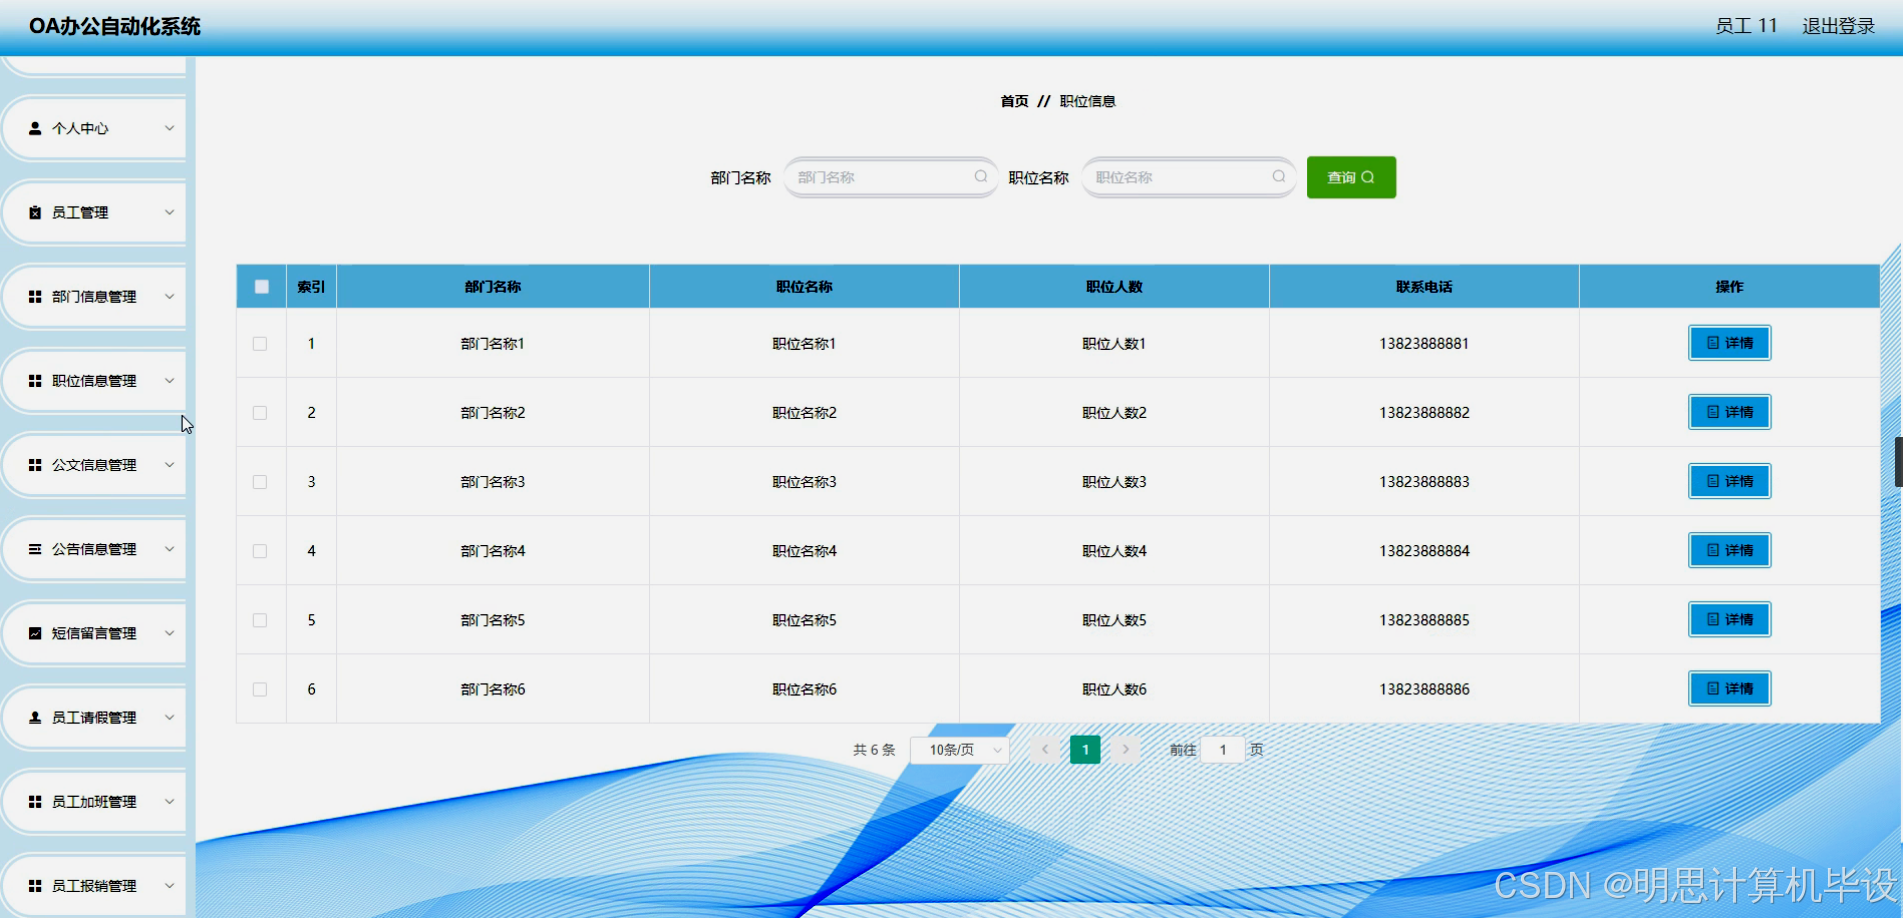The image size is (1903, 918).
Task: Click the search magnifier in 部门名称 field
Action: [x=980, y=177]
